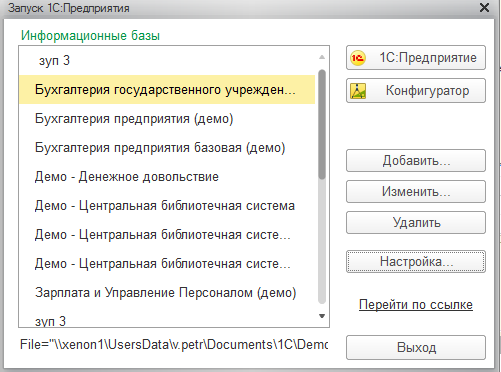Click the Конфигуратор drafting compass icon

358,91
